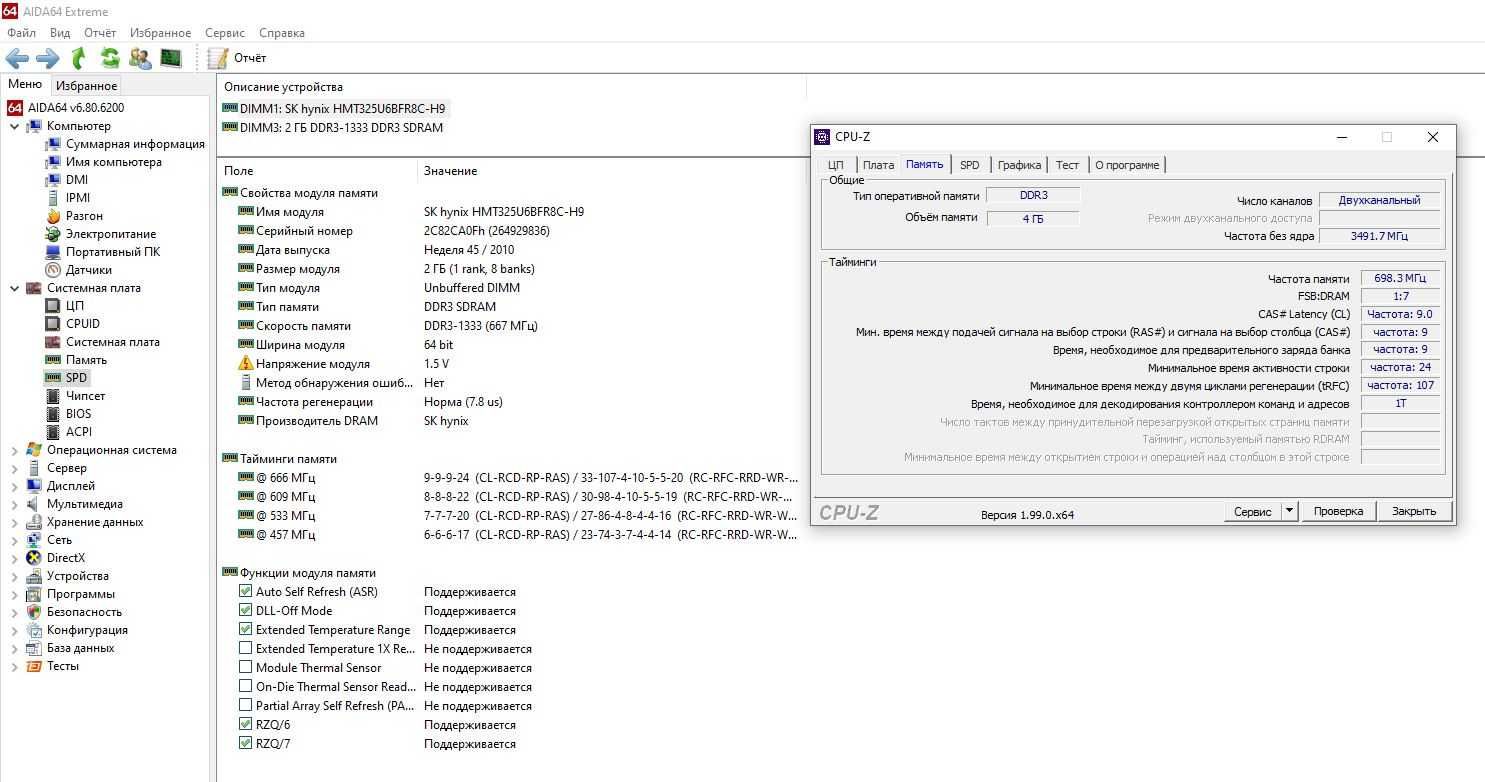
Task: Expand the Операционная система node
Action: [14, 450]
